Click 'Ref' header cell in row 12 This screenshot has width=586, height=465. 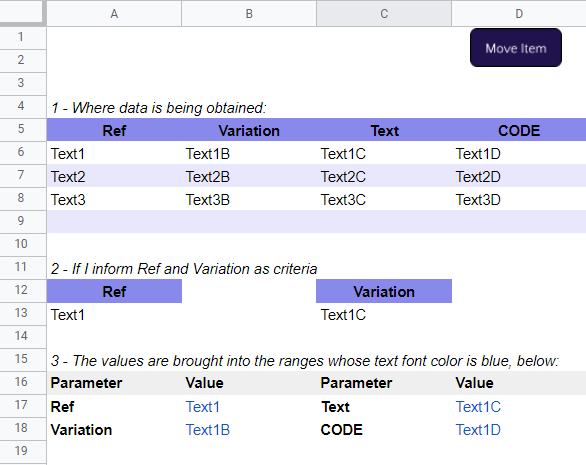point(114,291)
